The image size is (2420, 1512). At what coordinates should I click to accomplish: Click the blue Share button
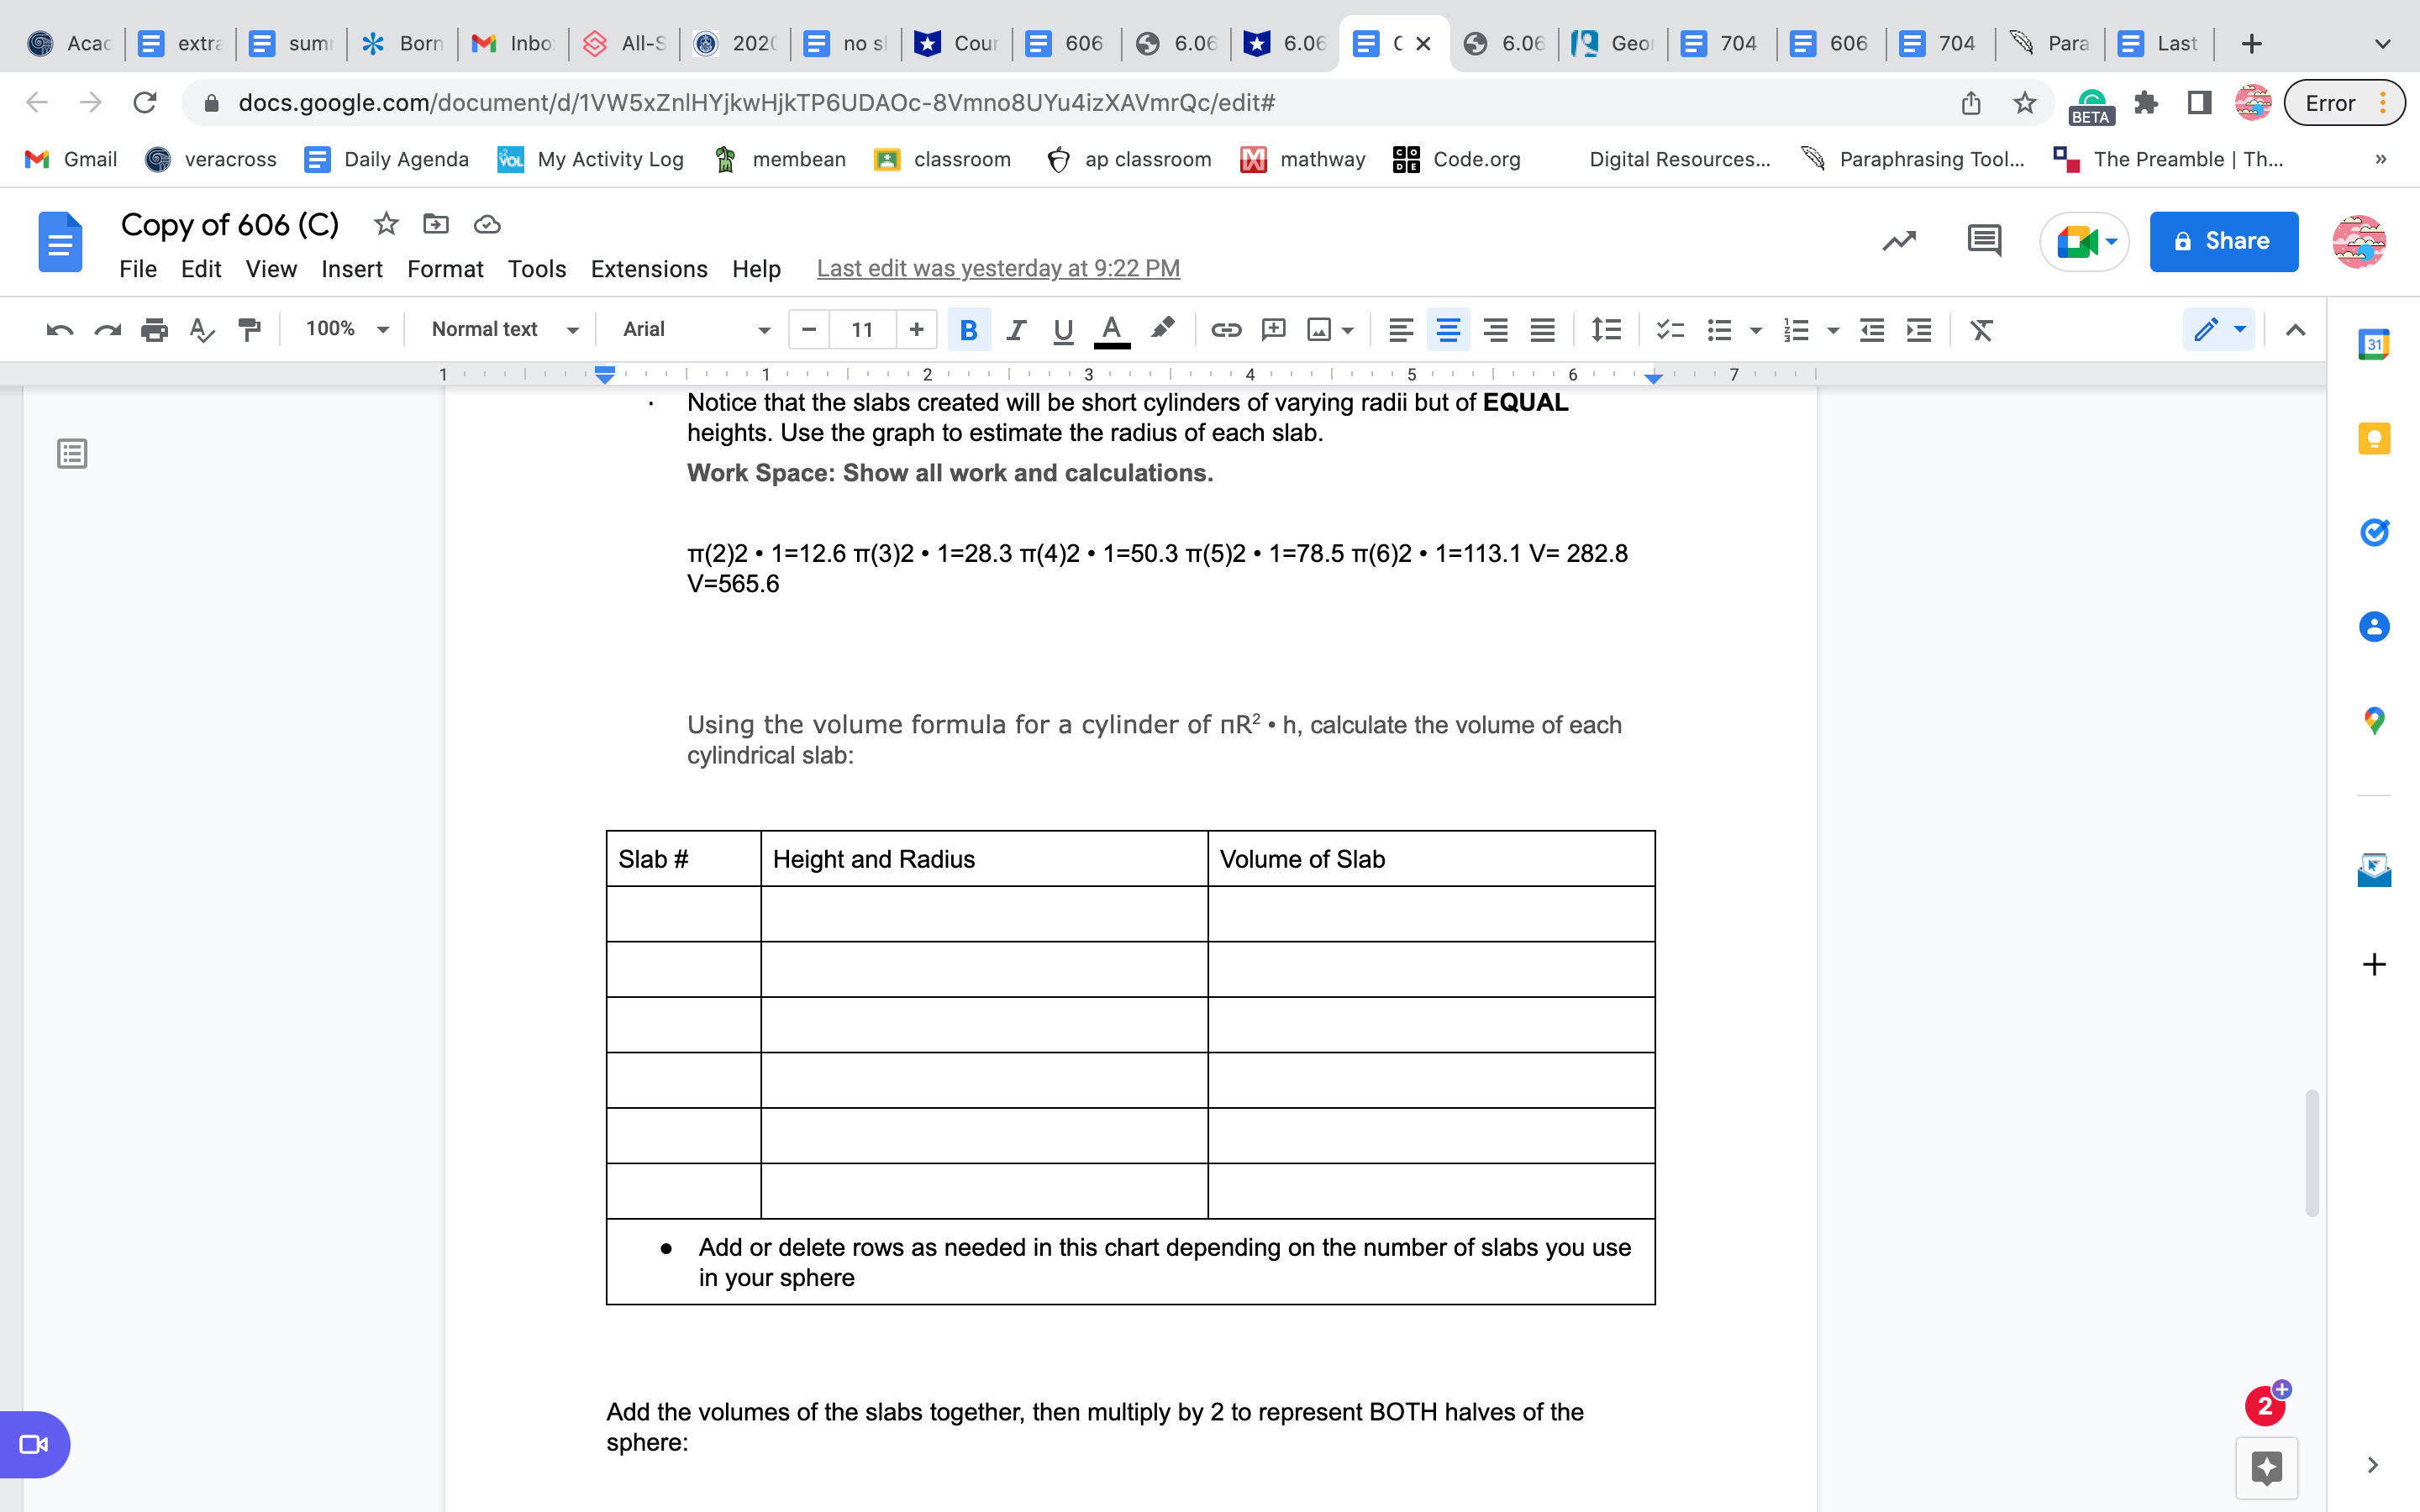2223,241
